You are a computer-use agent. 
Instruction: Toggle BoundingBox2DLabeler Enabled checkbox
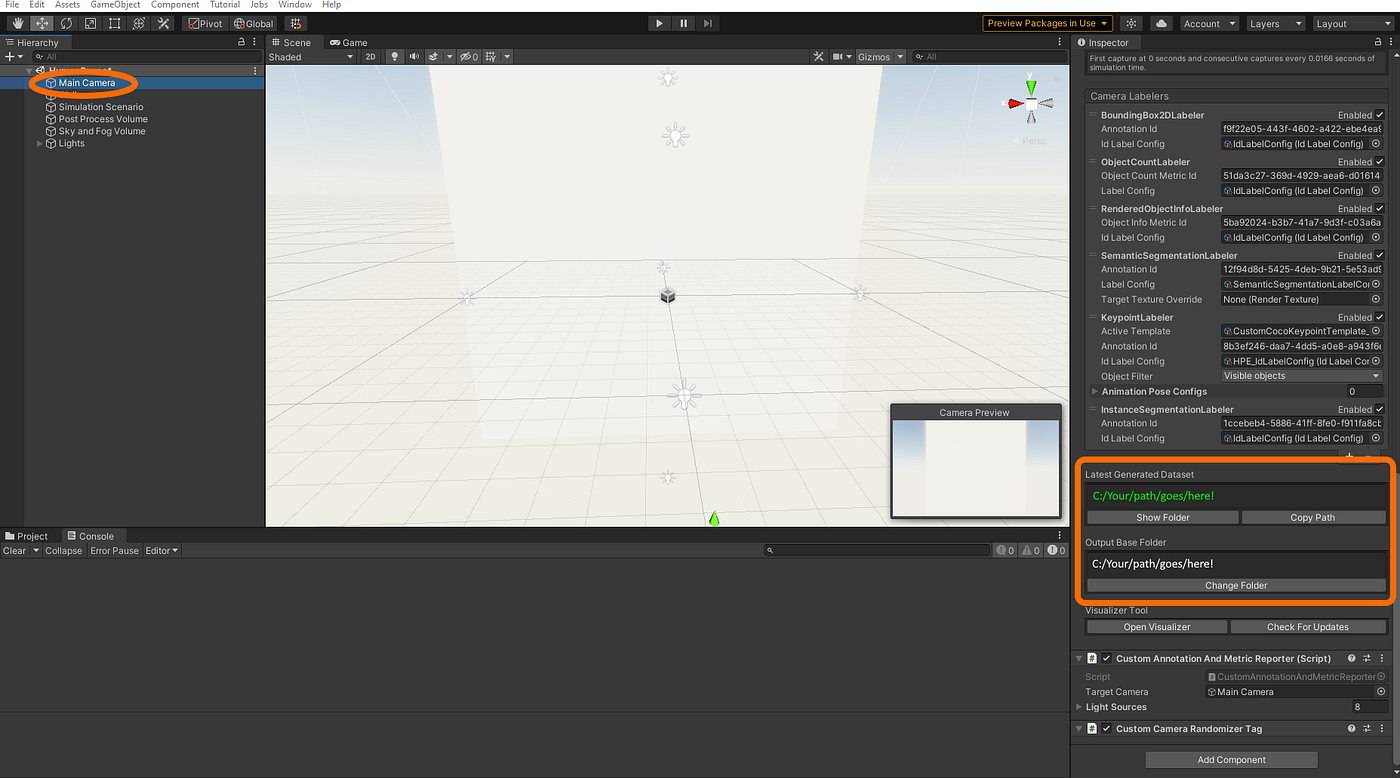click(x=1380, y=115)
